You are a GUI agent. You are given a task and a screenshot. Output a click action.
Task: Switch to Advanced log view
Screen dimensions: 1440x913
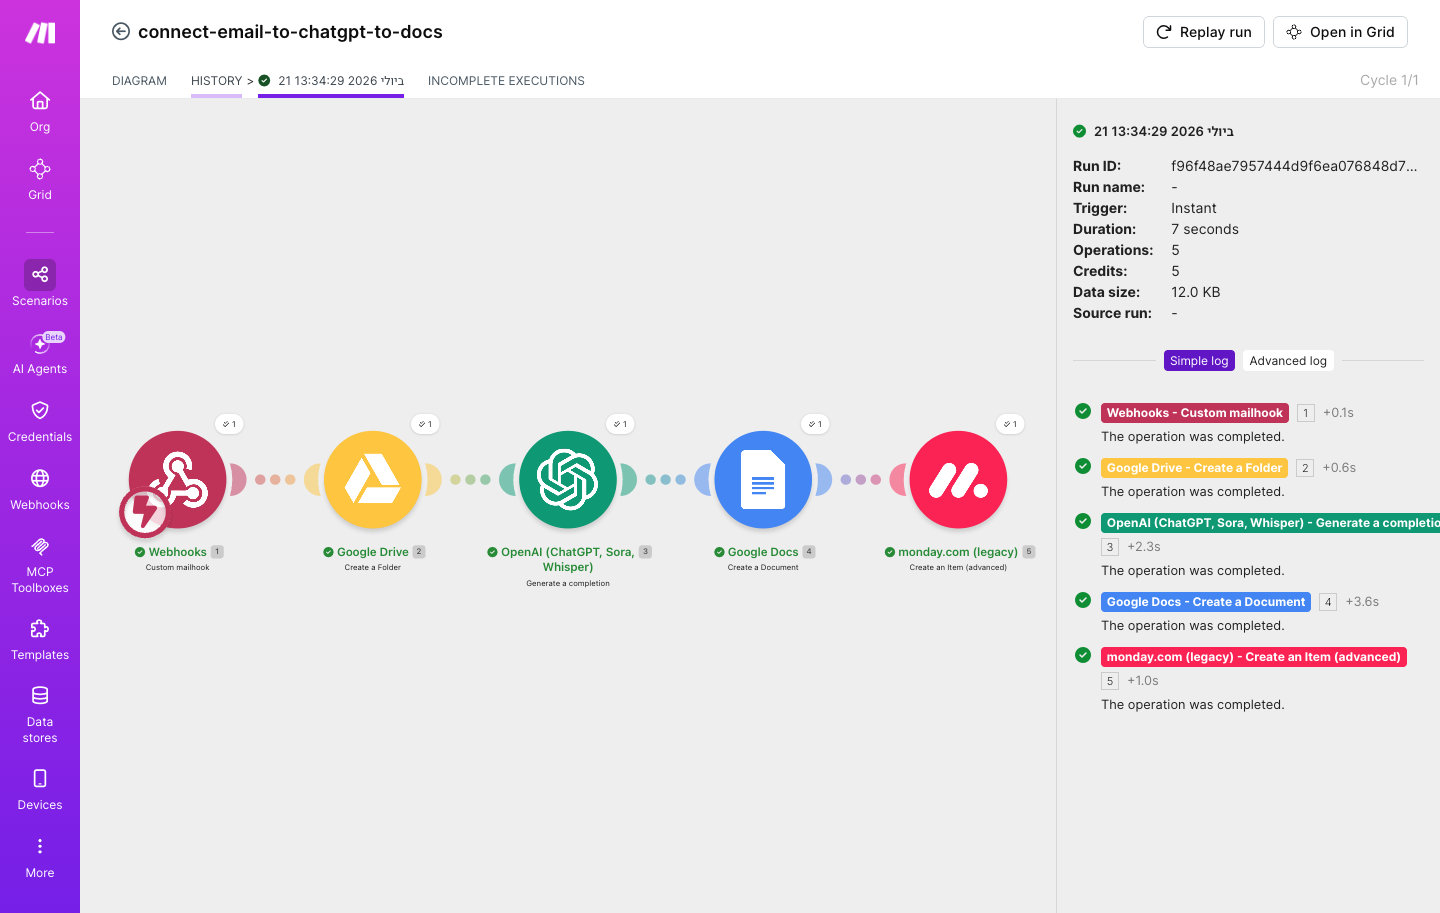[1288, 361]
